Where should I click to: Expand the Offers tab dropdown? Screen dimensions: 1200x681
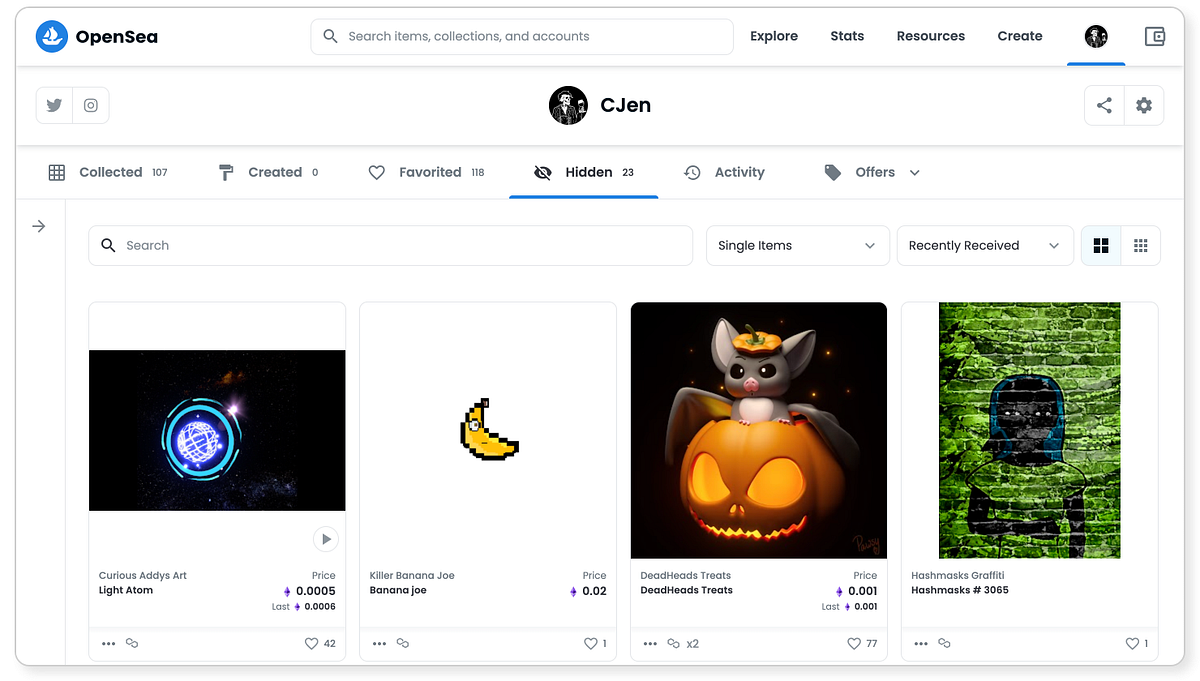tap(914, 172)
